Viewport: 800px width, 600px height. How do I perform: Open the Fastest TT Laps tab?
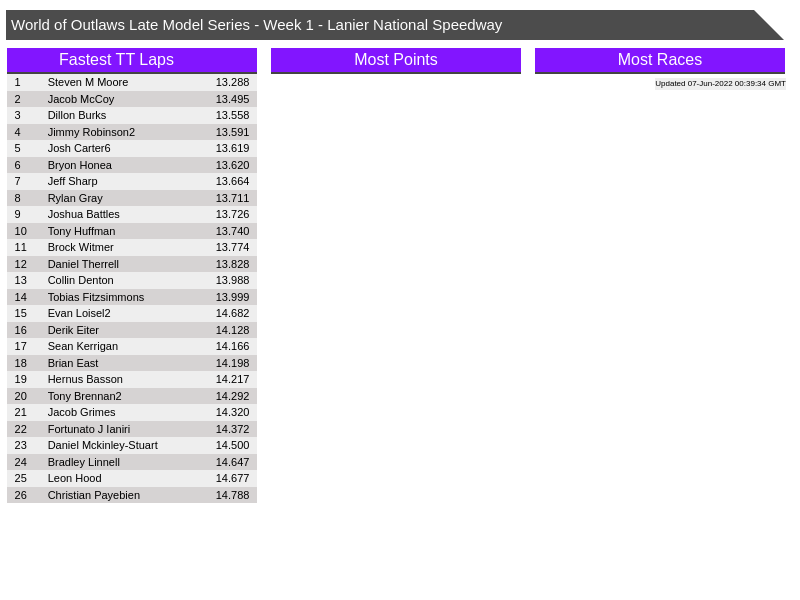pyautogui.click(x=116, y=60)
